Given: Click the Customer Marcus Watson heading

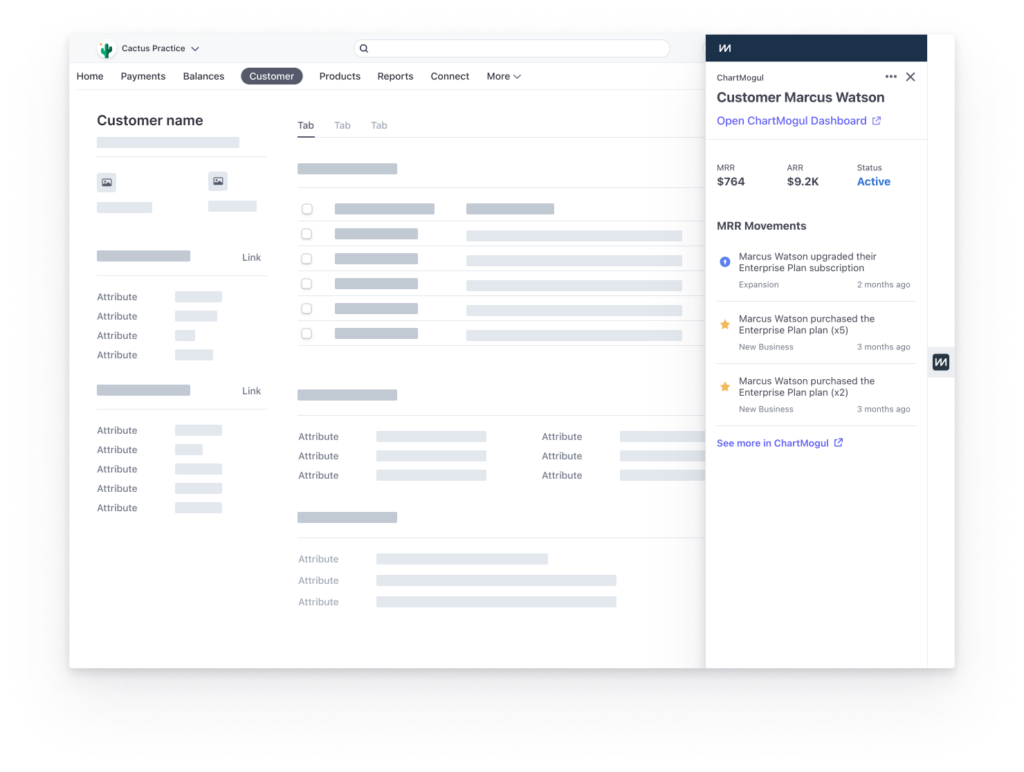Looking at the screenshot, I should pyautogui.click(x=801, y=97).
